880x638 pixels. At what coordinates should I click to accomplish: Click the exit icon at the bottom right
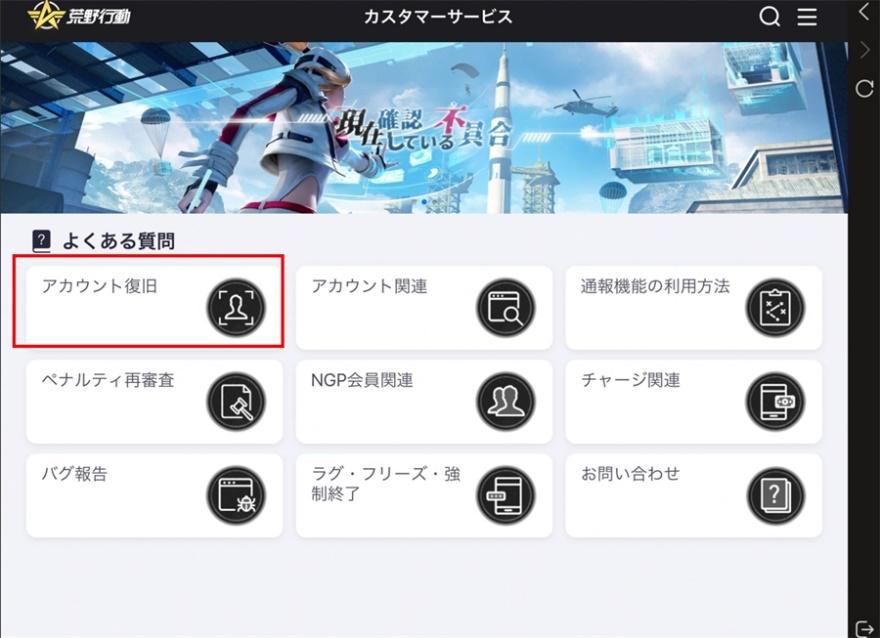[x=865, y=628]
